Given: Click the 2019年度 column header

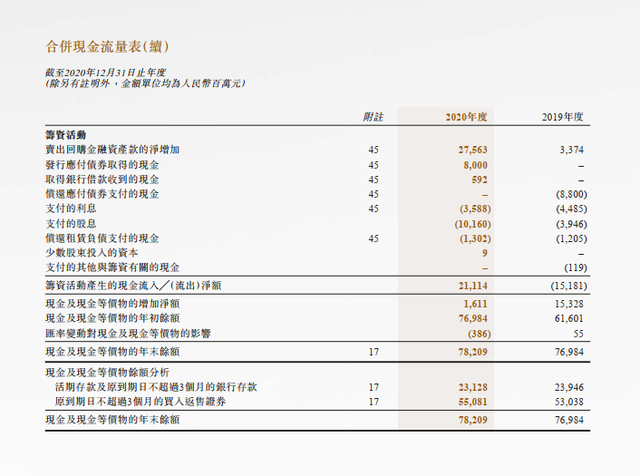Looking at the screenshot, I should (x=562, y=117).
